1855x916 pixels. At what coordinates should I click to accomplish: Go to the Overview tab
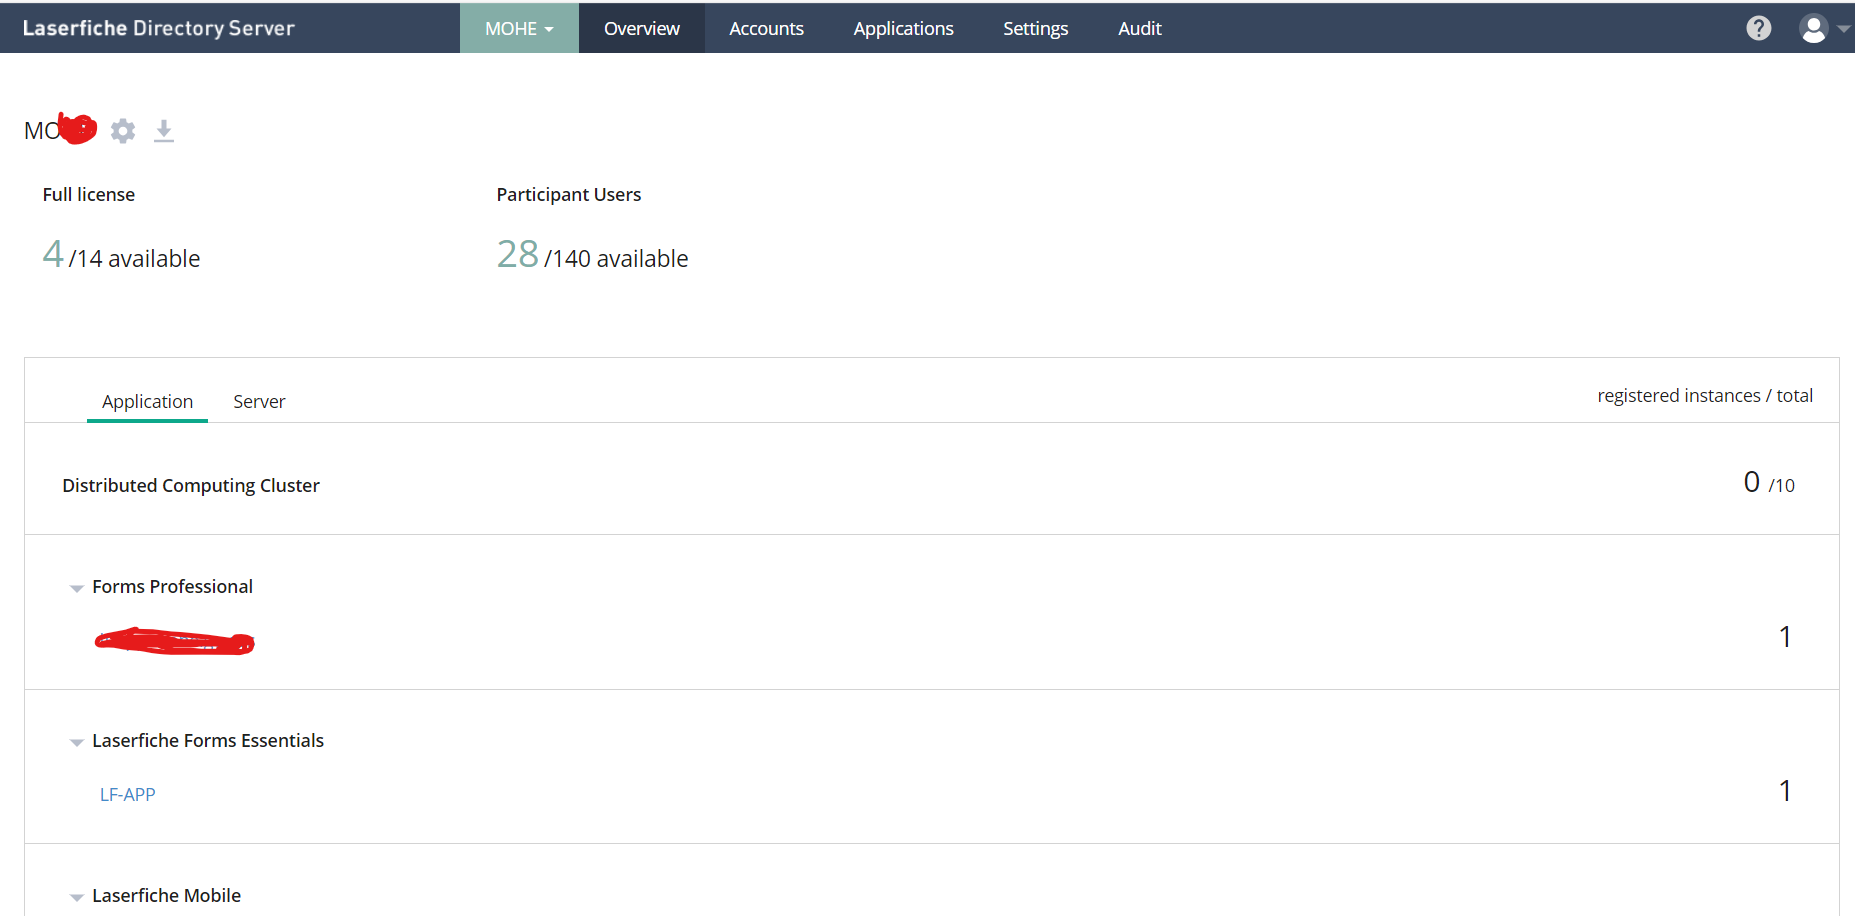pos(642,28)
